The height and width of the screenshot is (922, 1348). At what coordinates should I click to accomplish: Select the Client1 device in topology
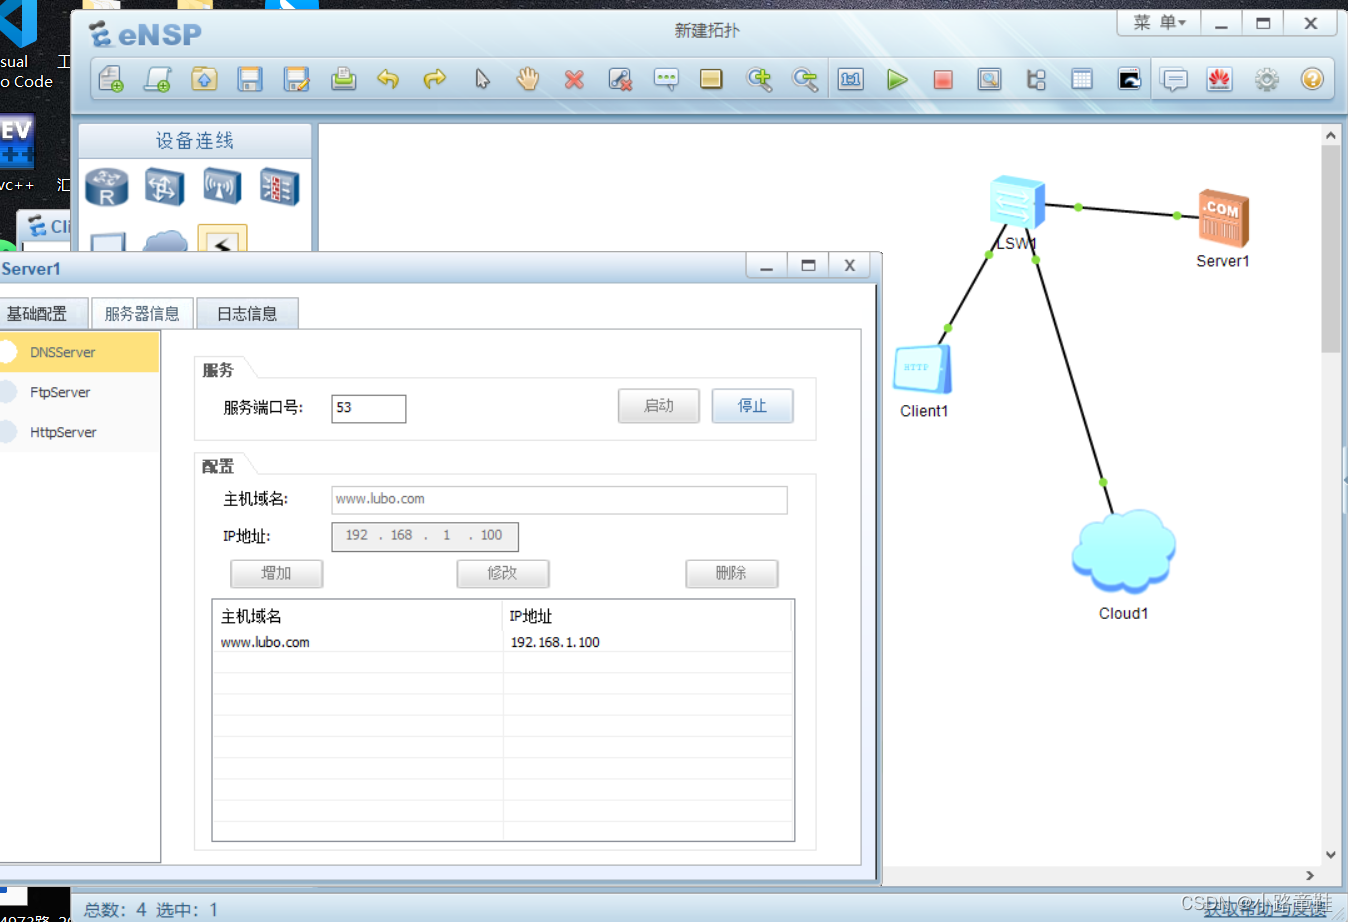[x=922, y=370]
